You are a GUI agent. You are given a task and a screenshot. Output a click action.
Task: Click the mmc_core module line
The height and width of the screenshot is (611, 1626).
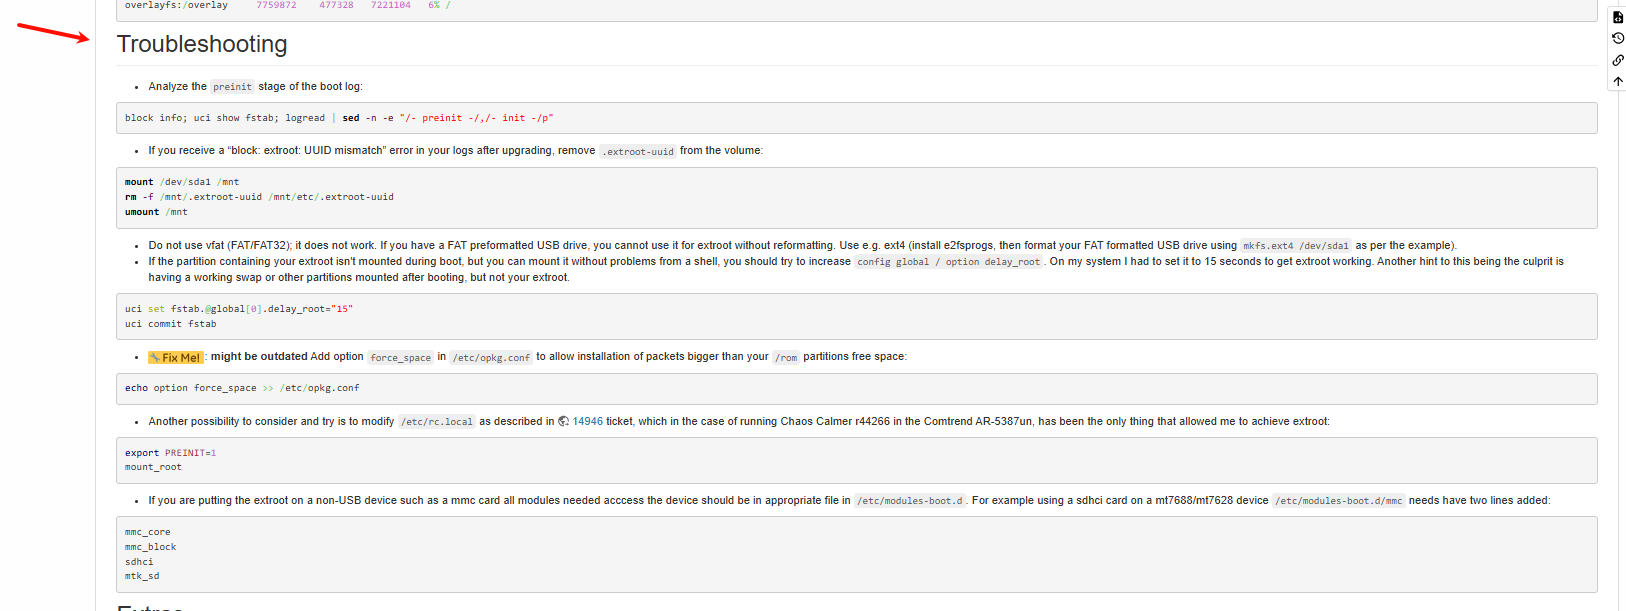[x=147, y=532]
